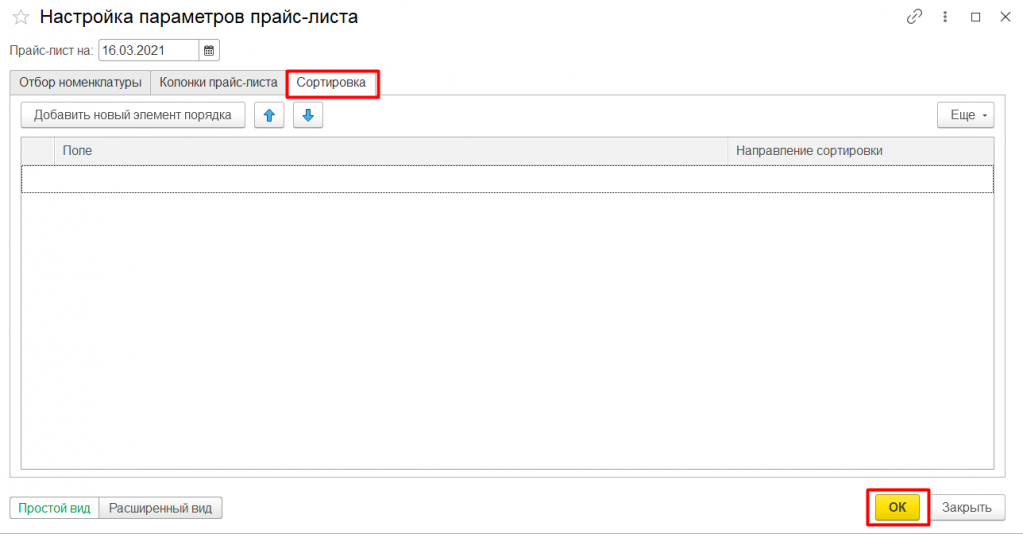Viewport: 1023px width, 534px height.
Task: Expand the Еще dropdown menu
Action: (x=966, y=115)
